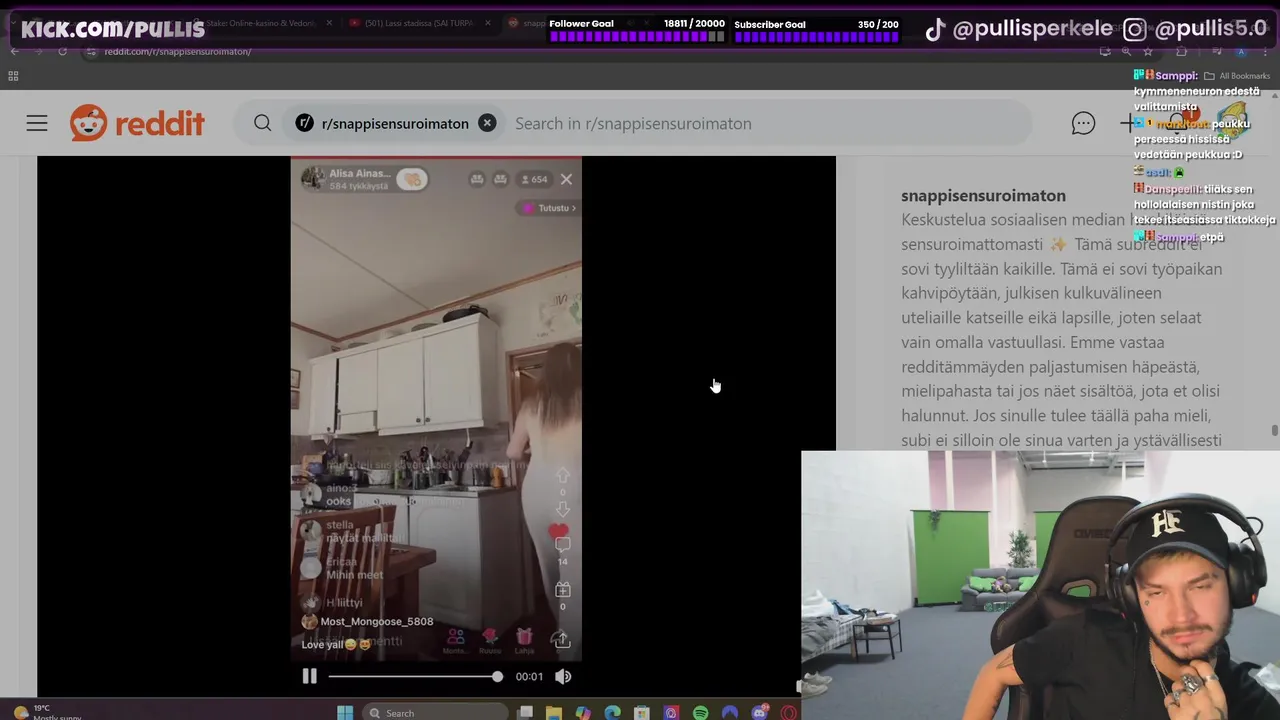
Task: Open Spotify from the taskbar
Action: pos(701,712)
